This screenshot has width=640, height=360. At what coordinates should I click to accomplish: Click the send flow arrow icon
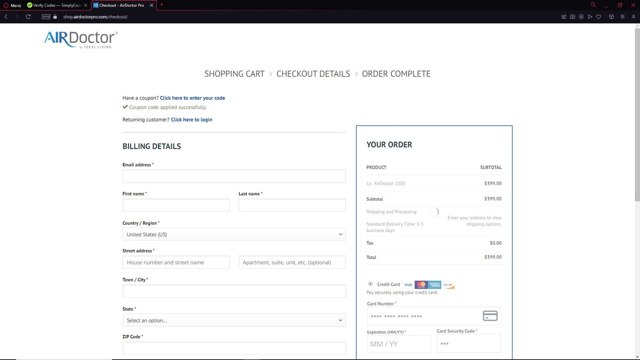tap(590, 17)
